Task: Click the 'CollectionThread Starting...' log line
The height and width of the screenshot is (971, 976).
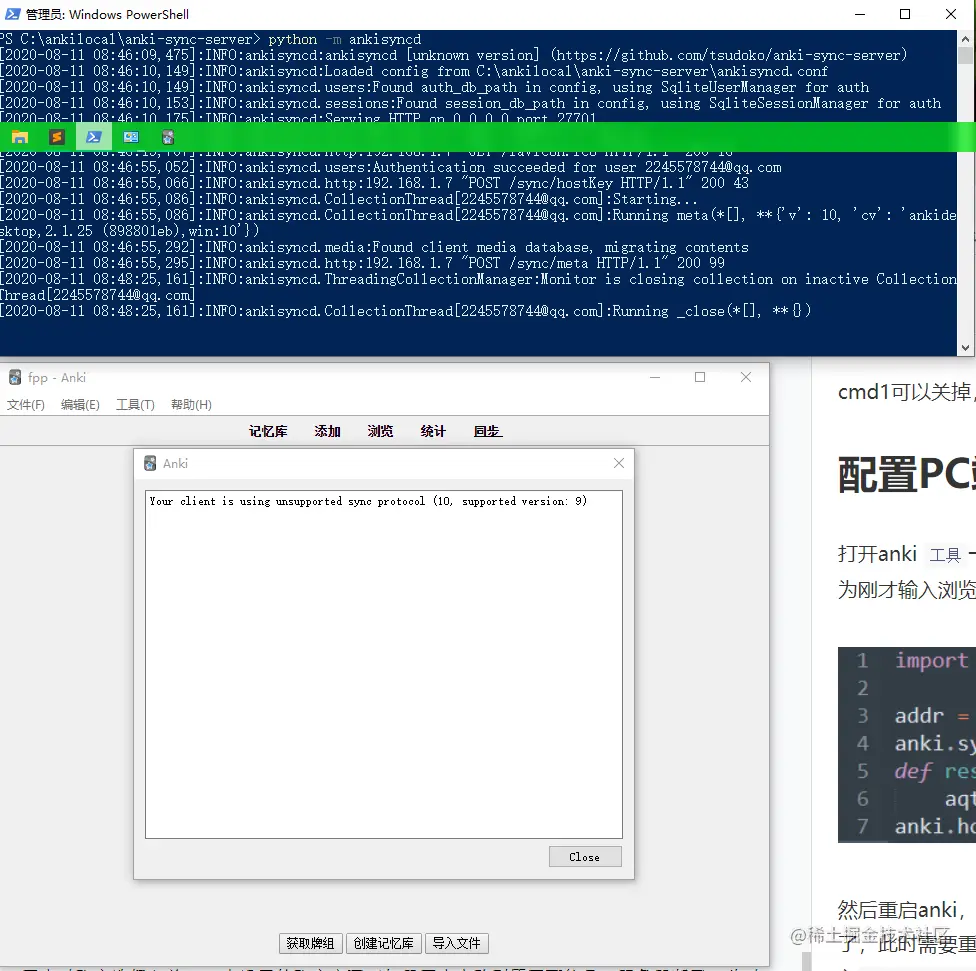Action: (349, 199)
